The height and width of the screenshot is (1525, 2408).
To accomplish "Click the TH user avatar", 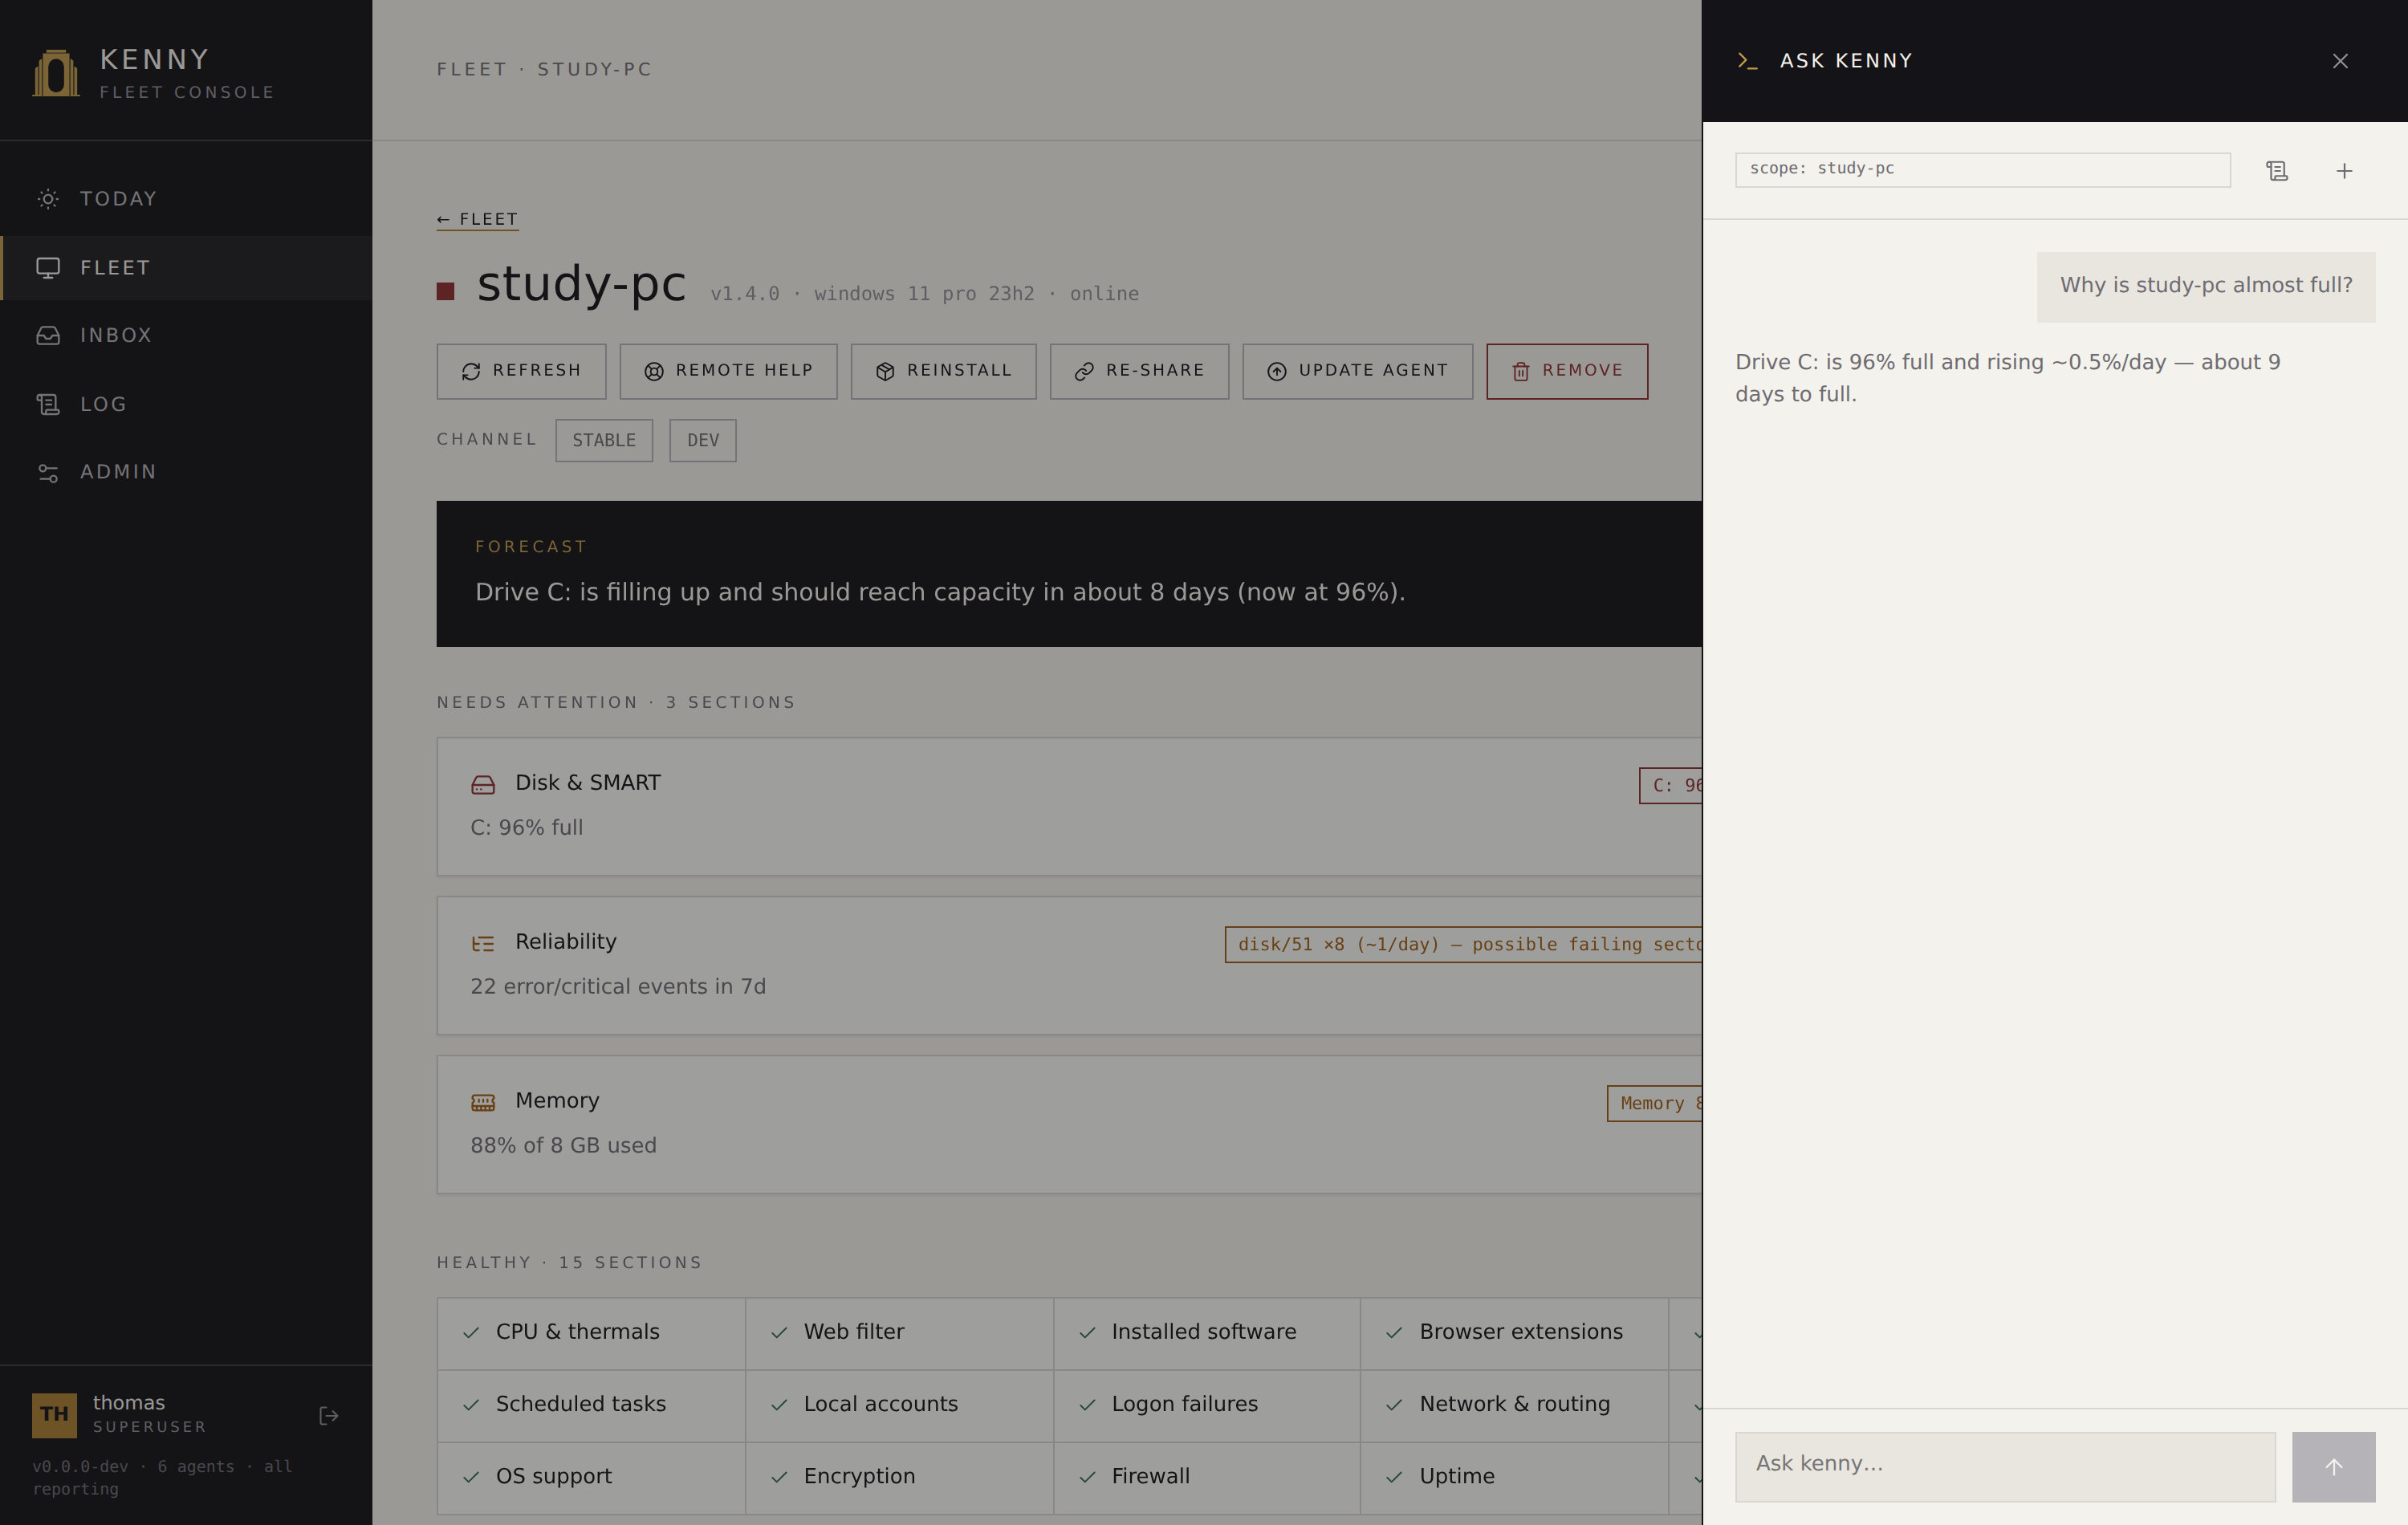I will 54,1414.
